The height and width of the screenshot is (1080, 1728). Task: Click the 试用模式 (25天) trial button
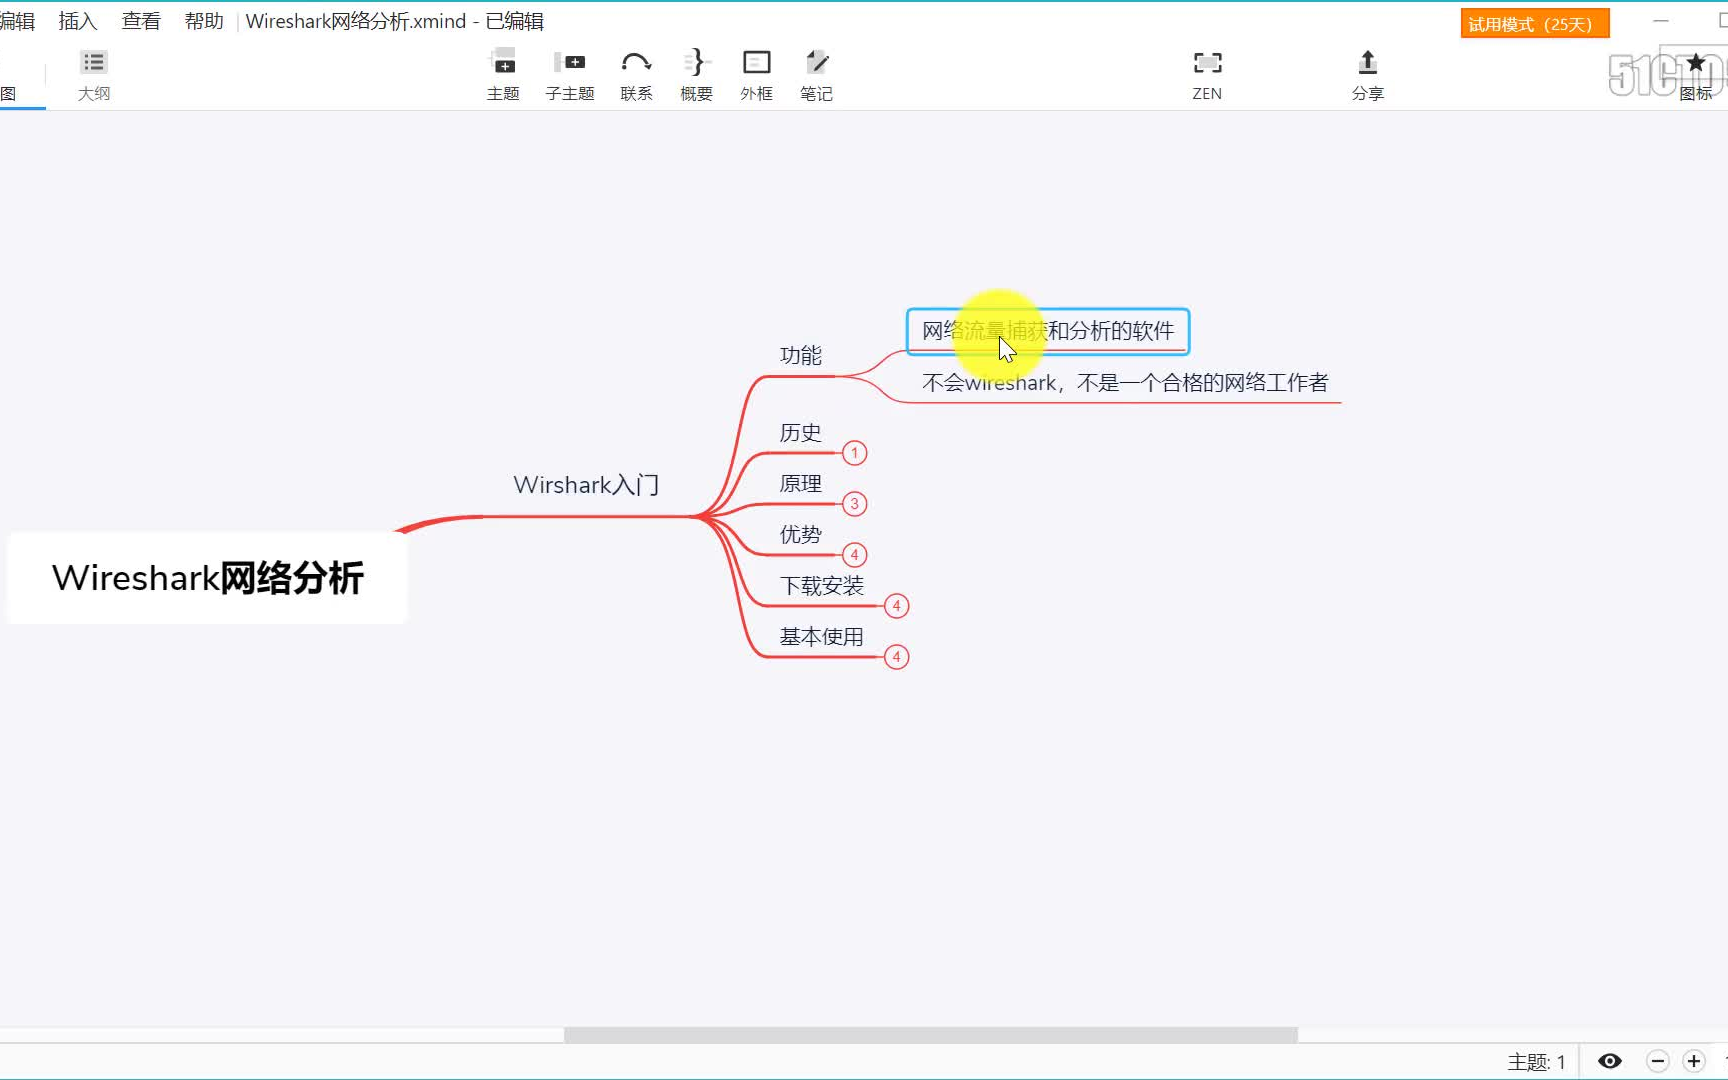coord(1534,24)
